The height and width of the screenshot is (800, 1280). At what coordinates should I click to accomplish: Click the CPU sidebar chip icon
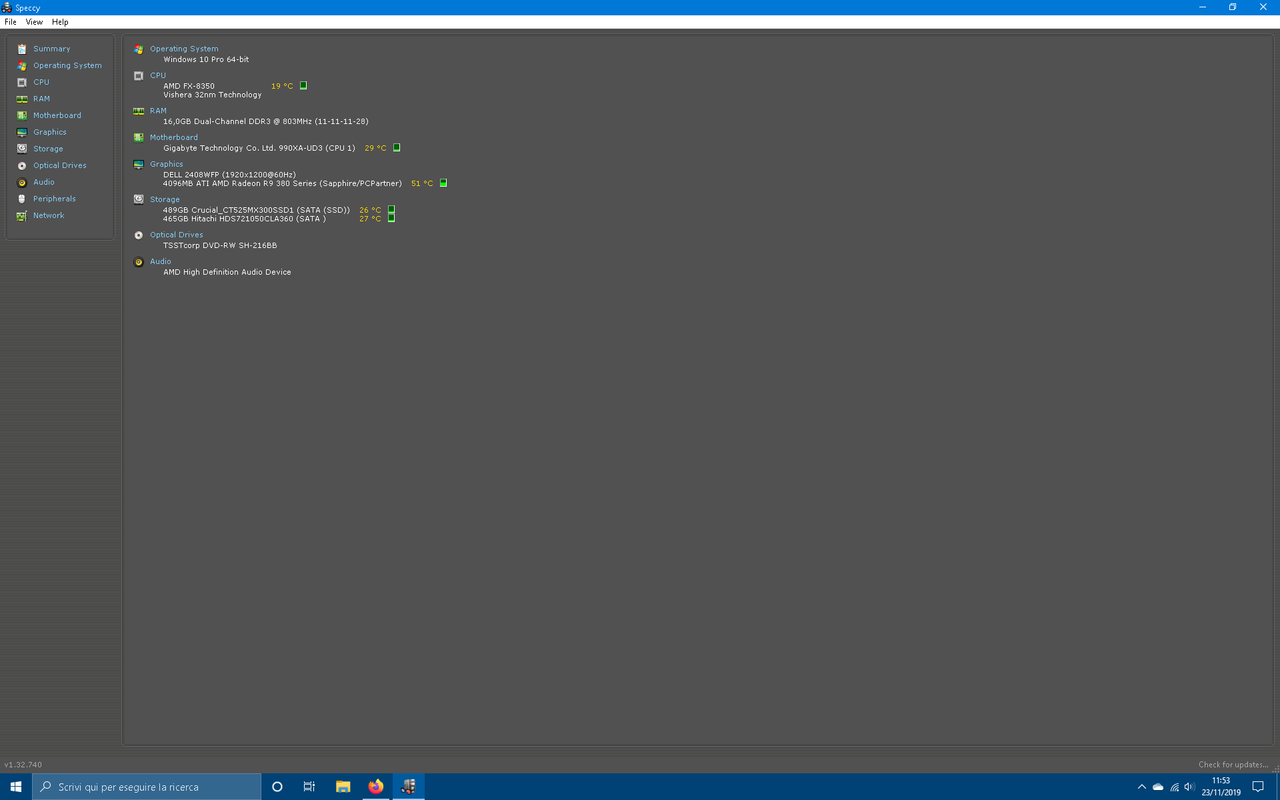(22, 82)
